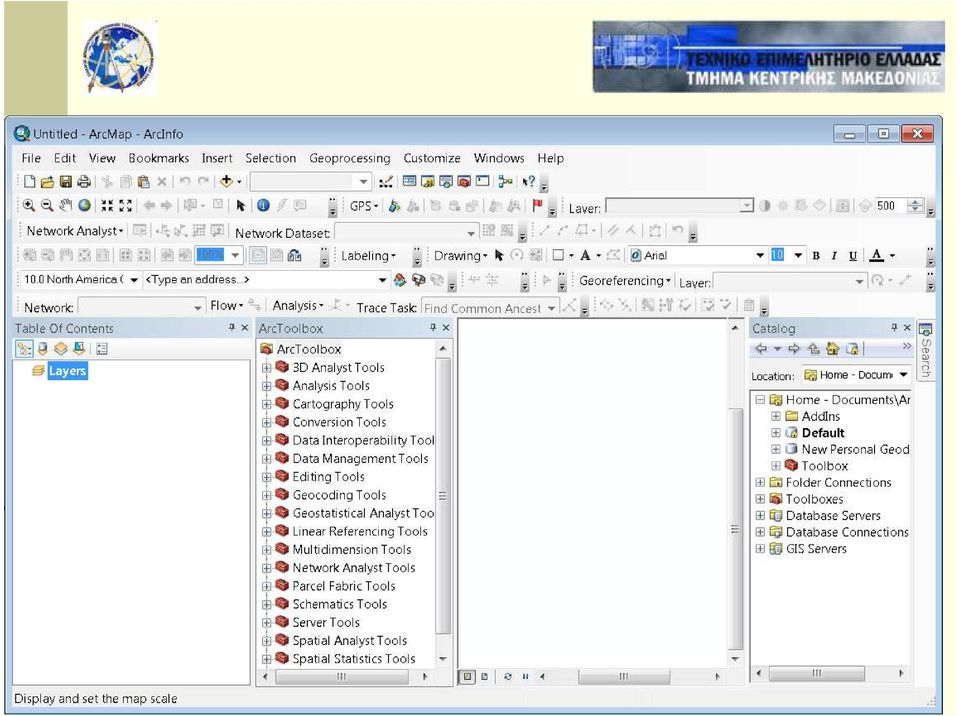The height and width of the screenshot is (716, 960).
Task: Select the Zoom In tool
Action: pyautogui.click(x=29, y=205)
